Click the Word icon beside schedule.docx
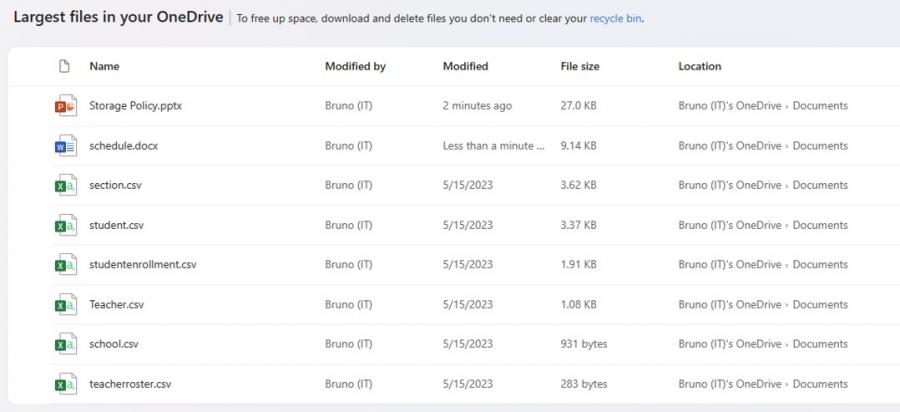The image size is (900, 412). pos(65,146)
